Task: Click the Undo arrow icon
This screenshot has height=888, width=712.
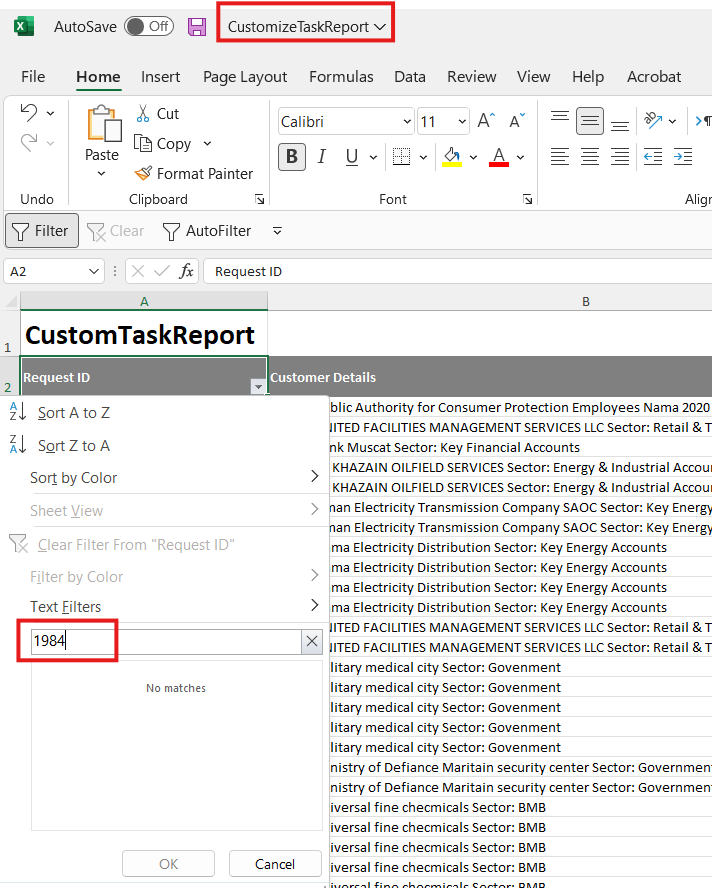Action: coord(29,113)
